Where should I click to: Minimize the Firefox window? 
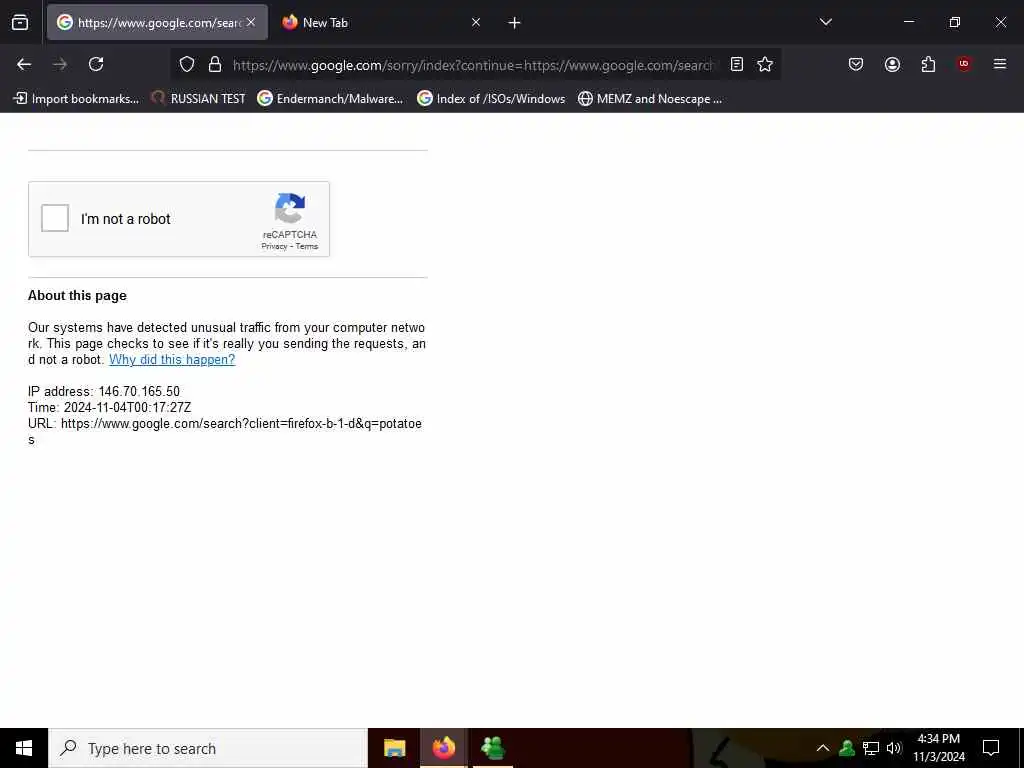click(x=908, y=22)
